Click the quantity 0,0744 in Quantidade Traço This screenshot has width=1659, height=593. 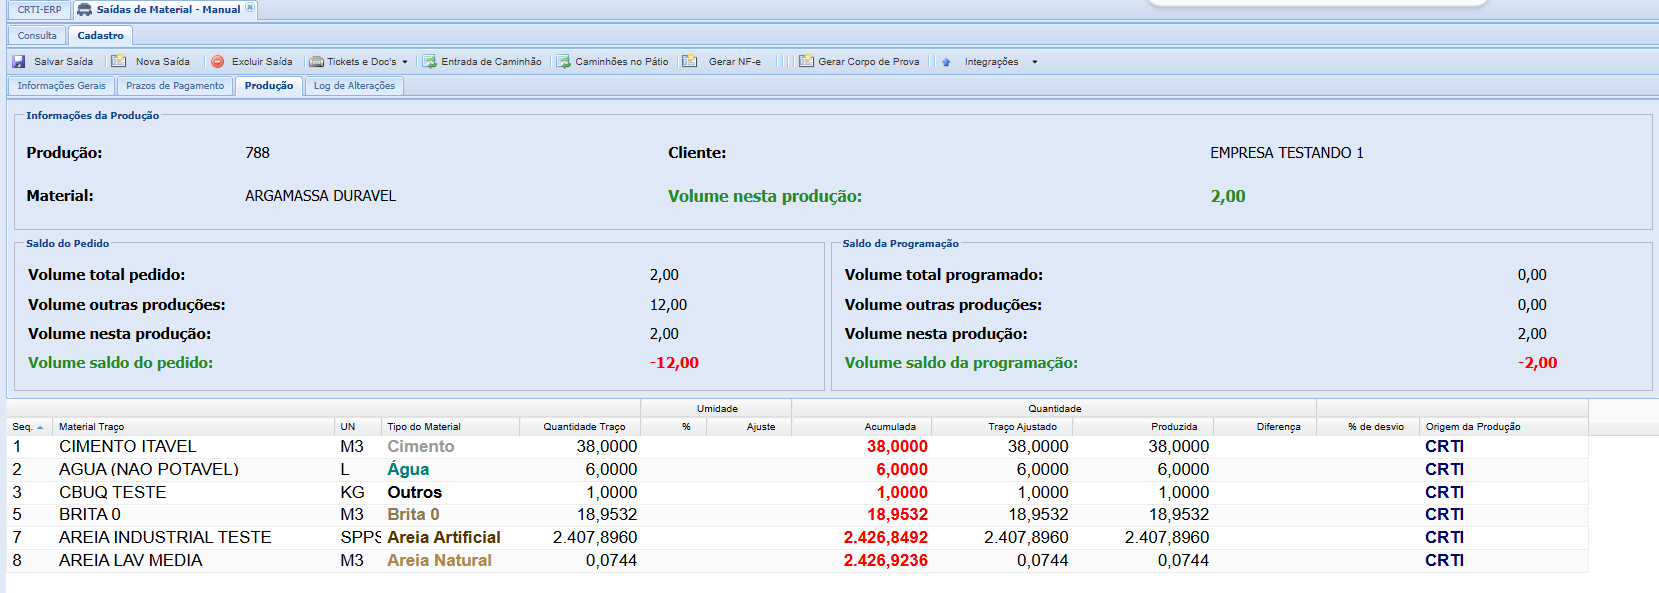coord(611,561)
